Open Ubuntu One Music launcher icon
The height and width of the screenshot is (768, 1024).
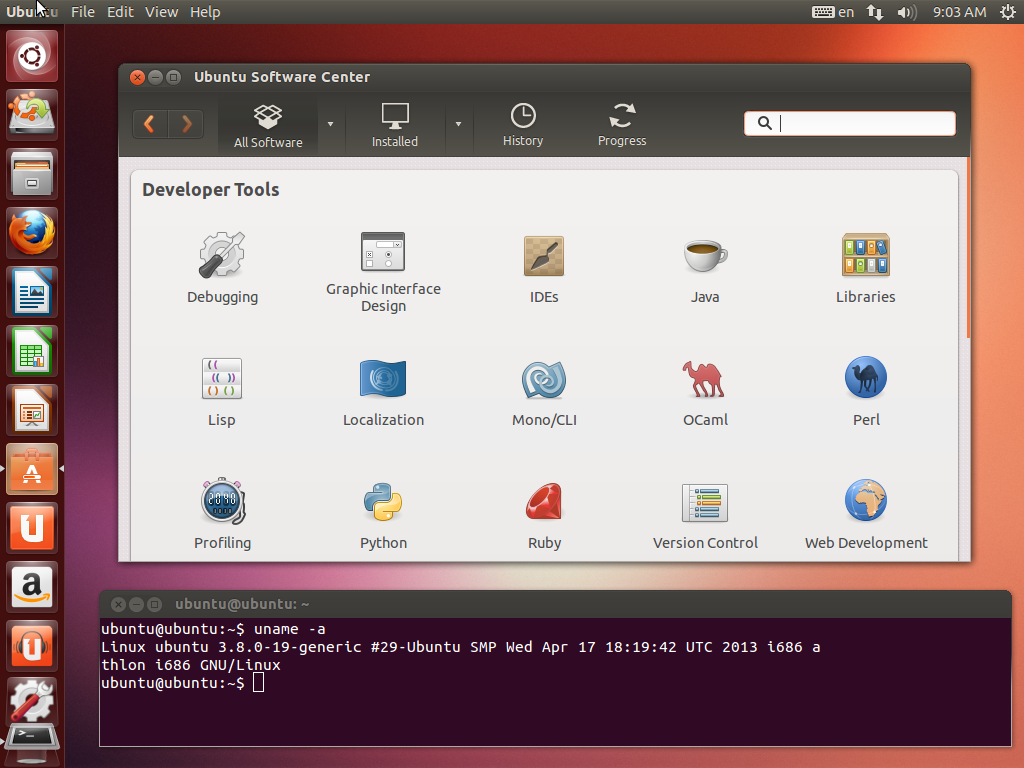pyautogui.click(x=32, y=646)
